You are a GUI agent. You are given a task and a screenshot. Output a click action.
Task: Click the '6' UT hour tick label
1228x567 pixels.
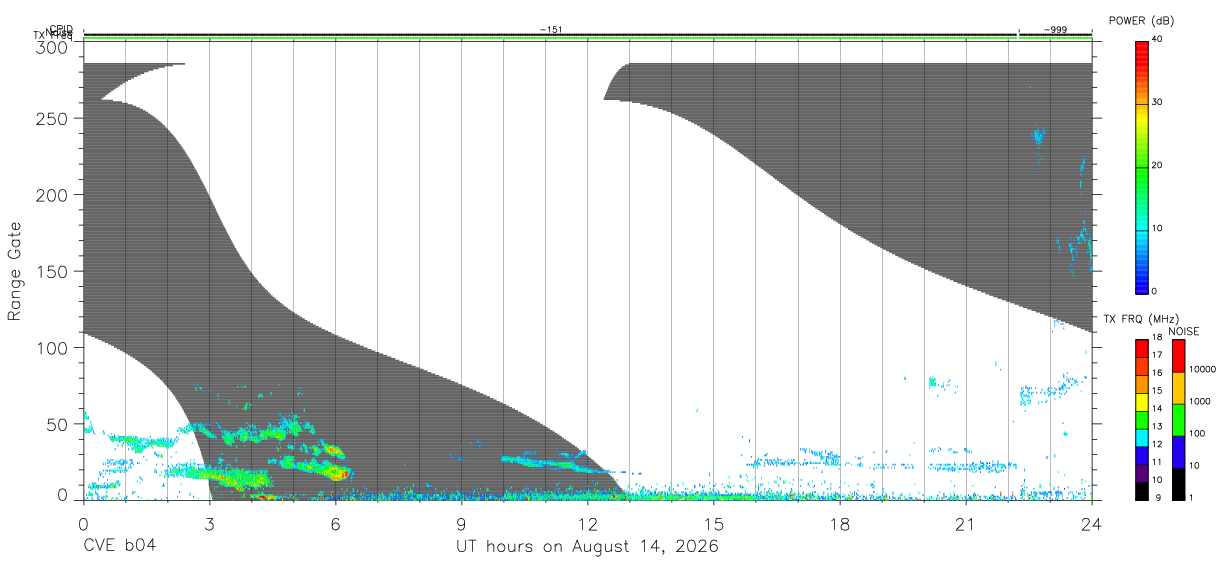pyautogui.click(x=335, y=524)
